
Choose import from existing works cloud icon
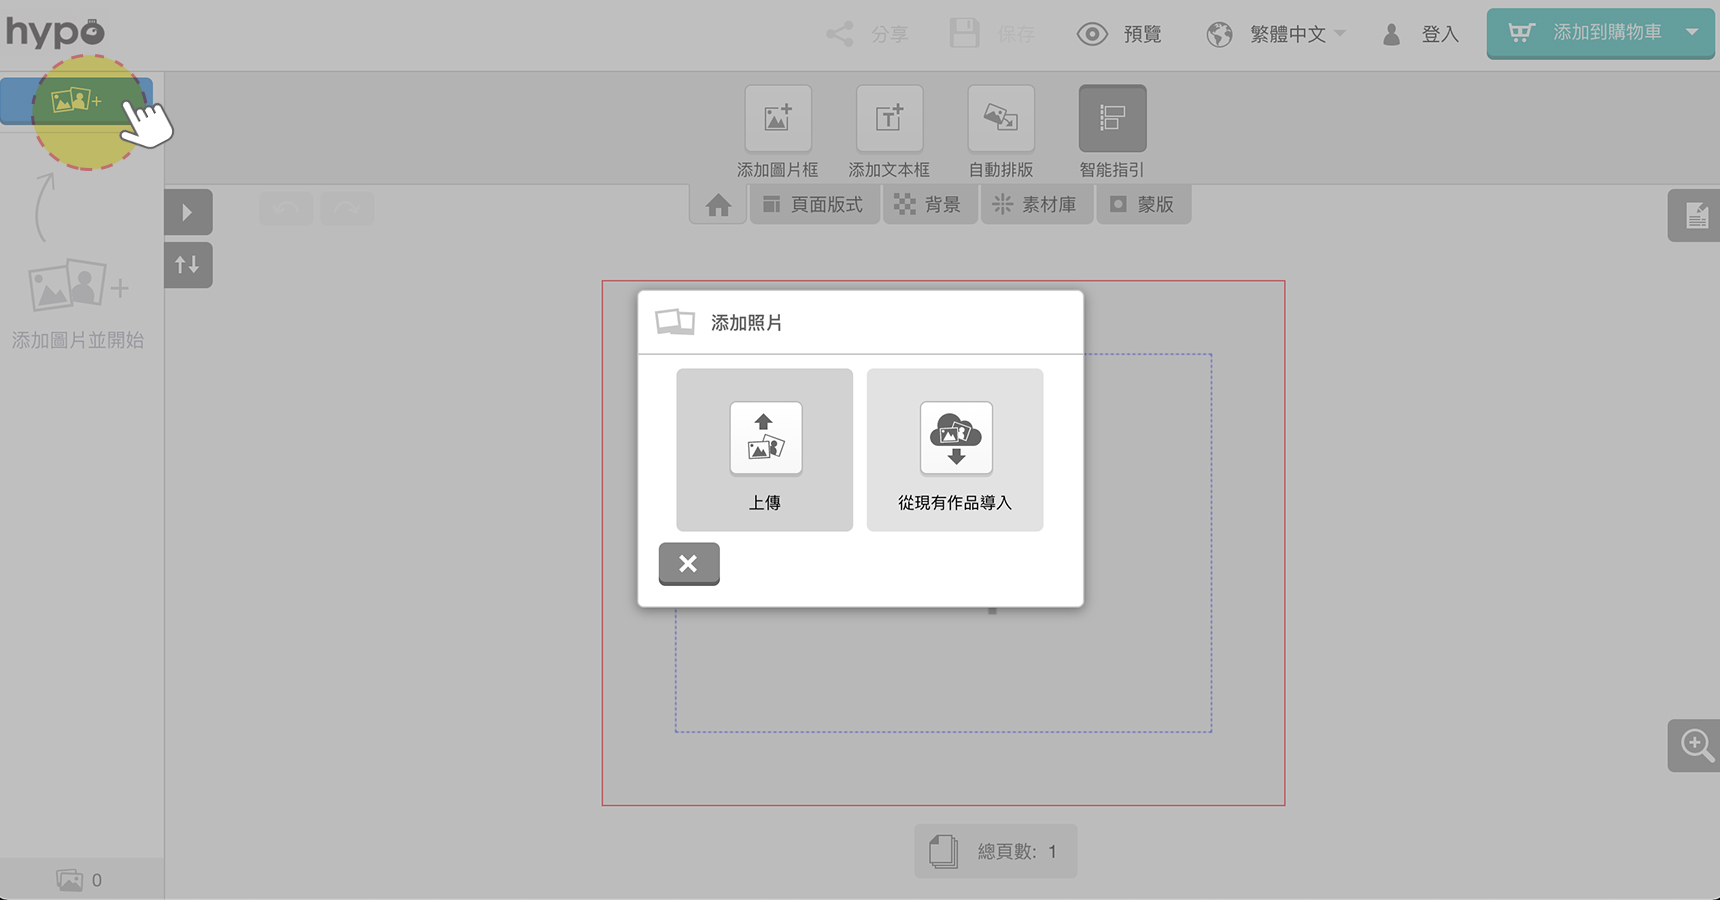coord(955,438)
